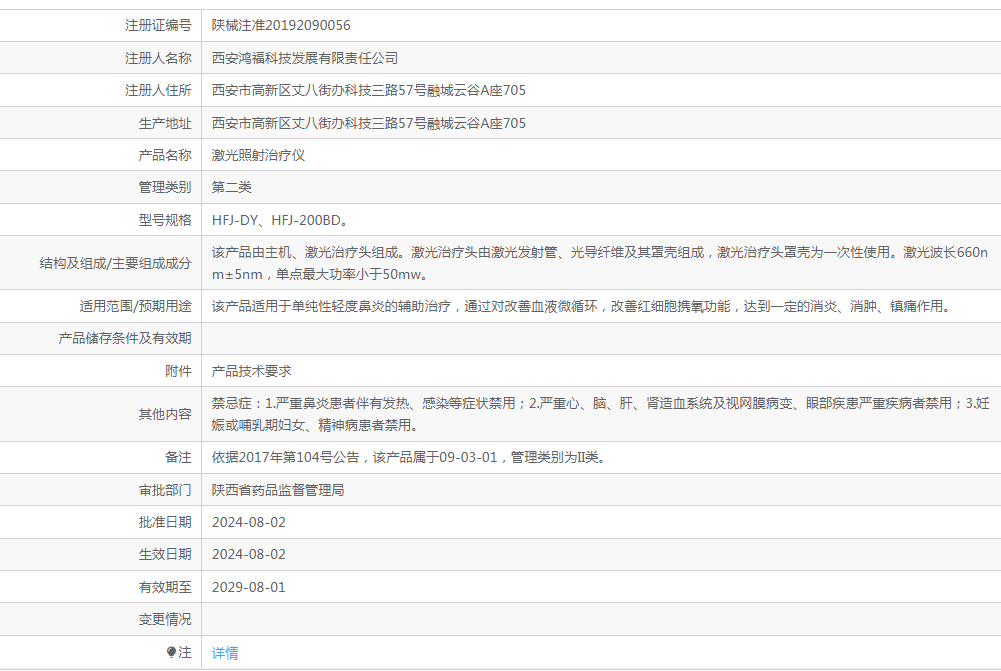
Task: Select registration number 陕械注准20192090056
Action: (x=281, y=25)
